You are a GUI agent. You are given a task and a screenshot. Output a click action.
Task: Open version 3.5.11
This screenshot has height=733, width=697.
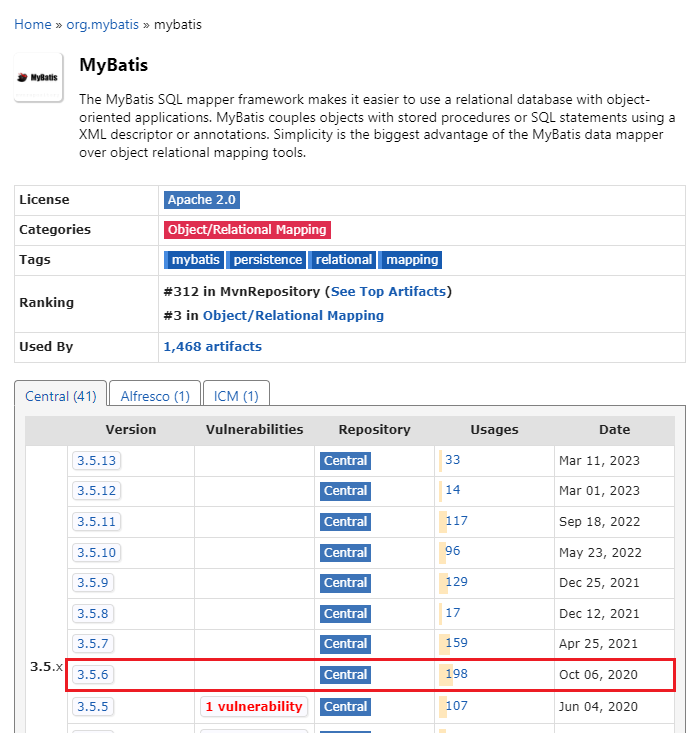point(96,521)
